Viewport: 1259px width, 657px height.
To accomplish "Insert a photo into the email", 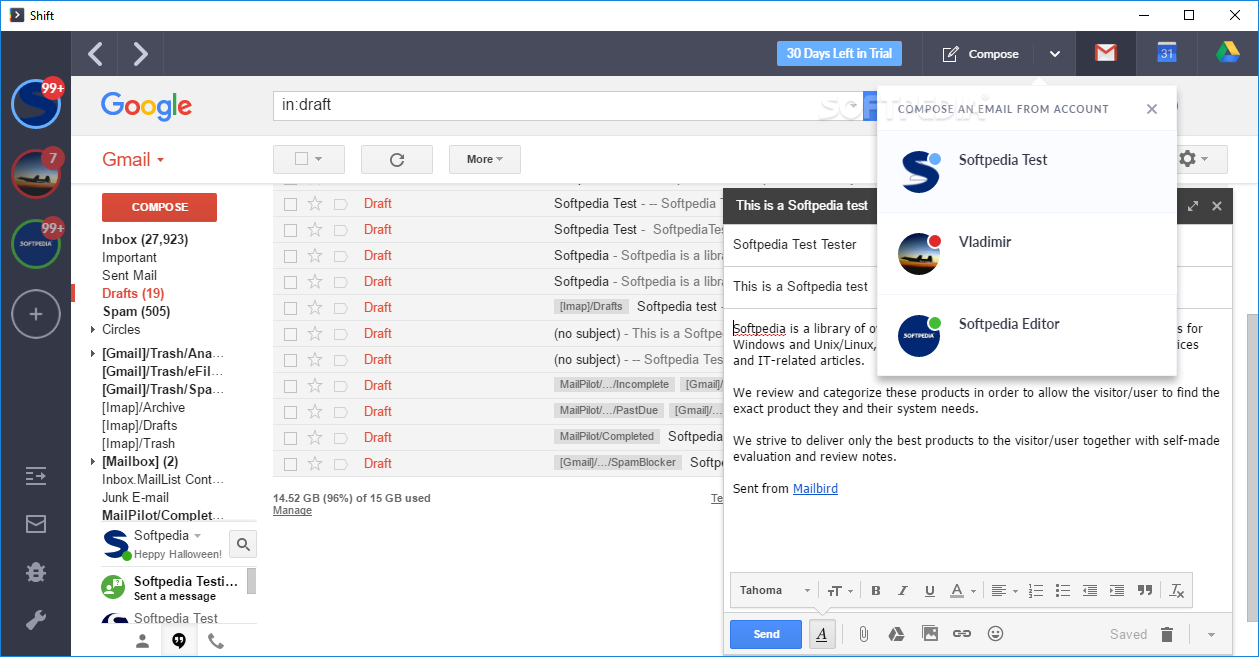I will coord(930,634).
